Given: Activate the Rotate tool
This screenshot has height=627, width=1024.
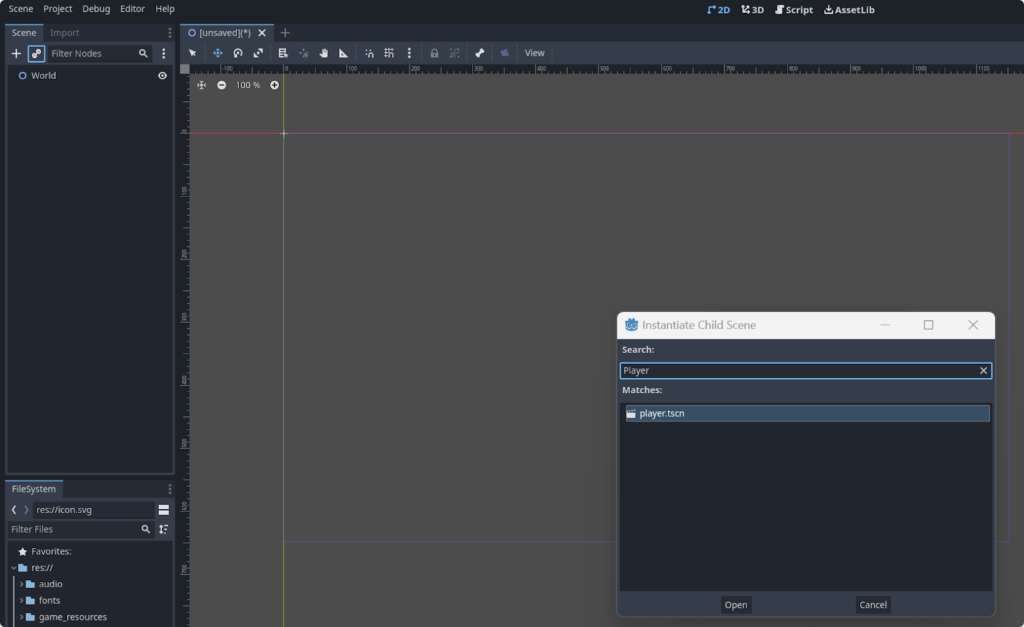Looking at the screenshot, I should 238,52.
